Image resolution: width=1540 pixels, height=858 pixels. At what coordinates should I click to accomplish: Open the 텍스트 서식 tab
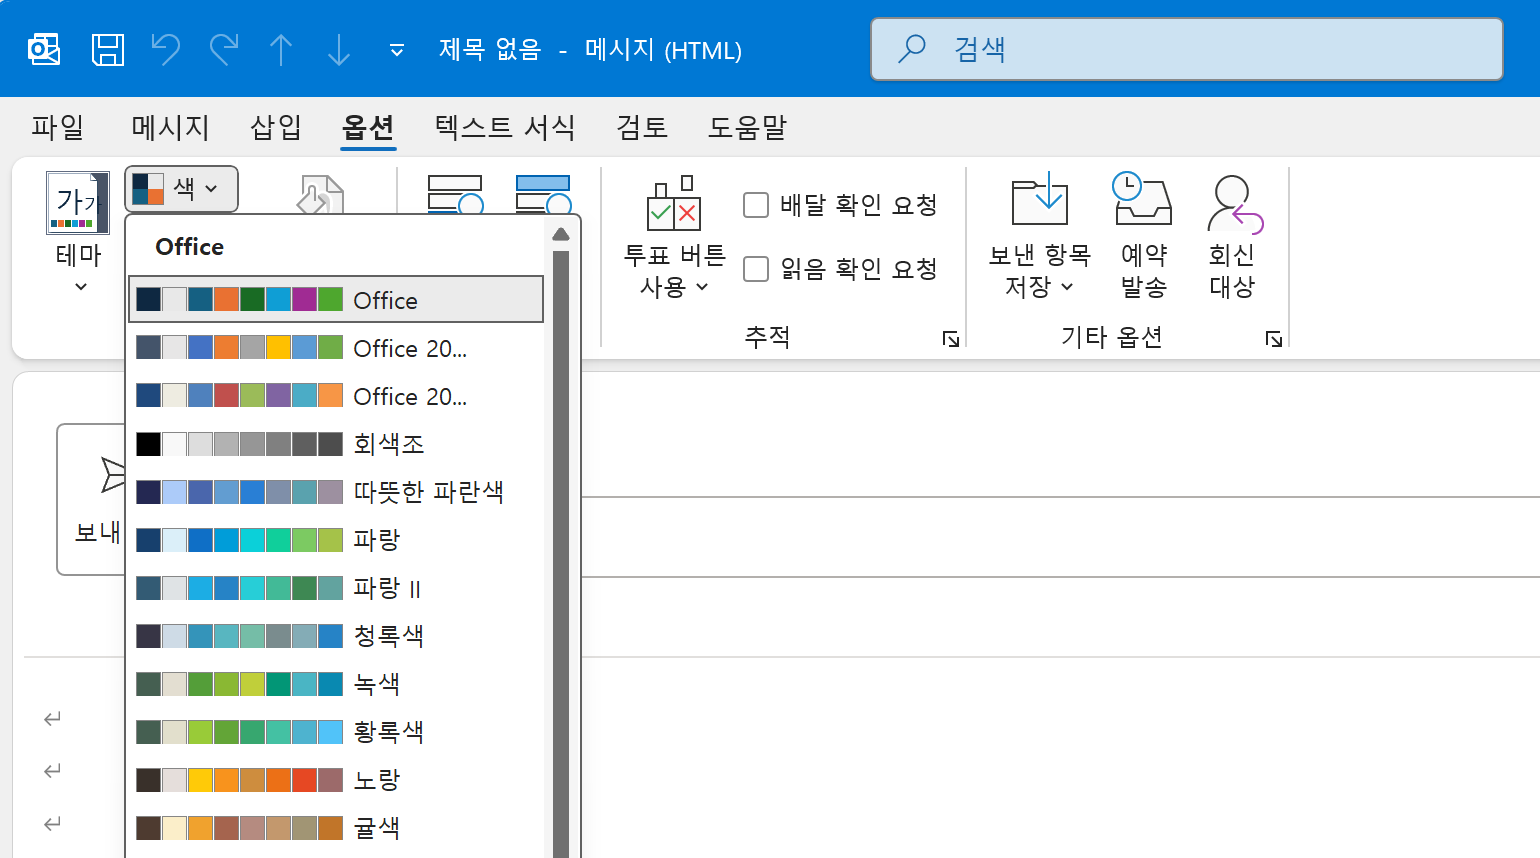(505, 127)
